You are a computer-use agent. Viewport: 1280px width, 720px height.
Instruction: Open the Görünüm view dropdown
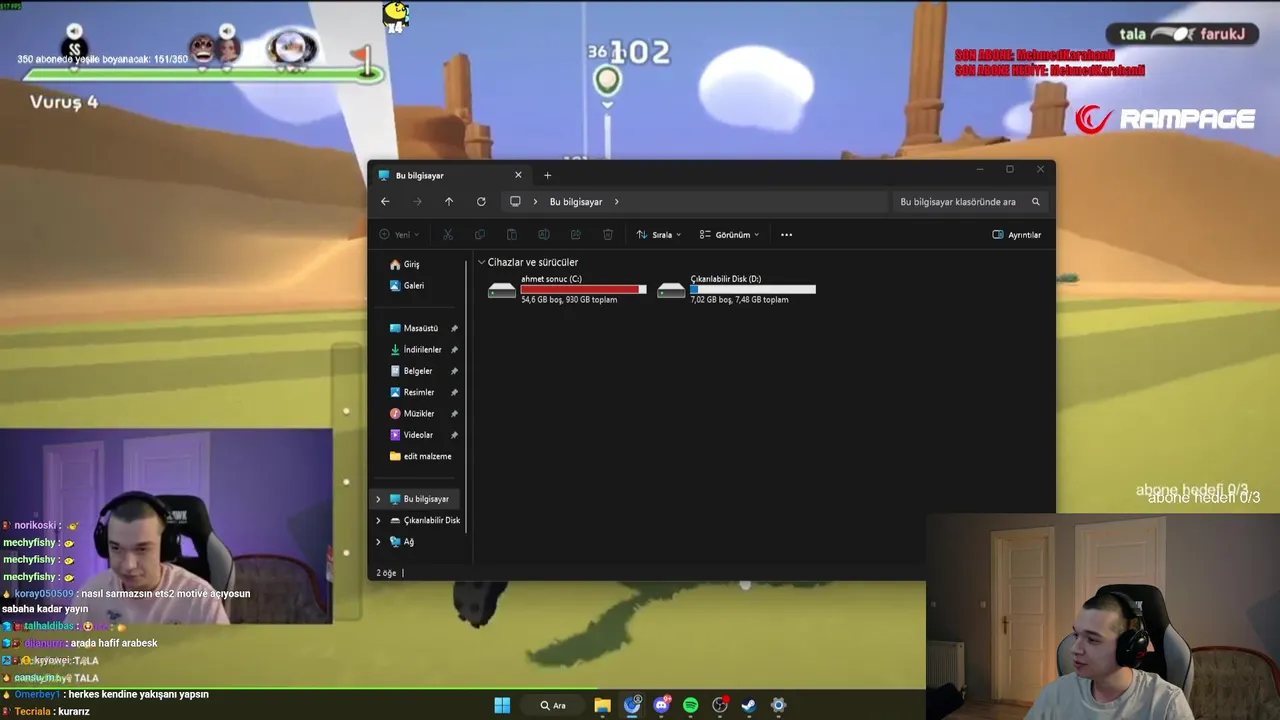[729, 235]
